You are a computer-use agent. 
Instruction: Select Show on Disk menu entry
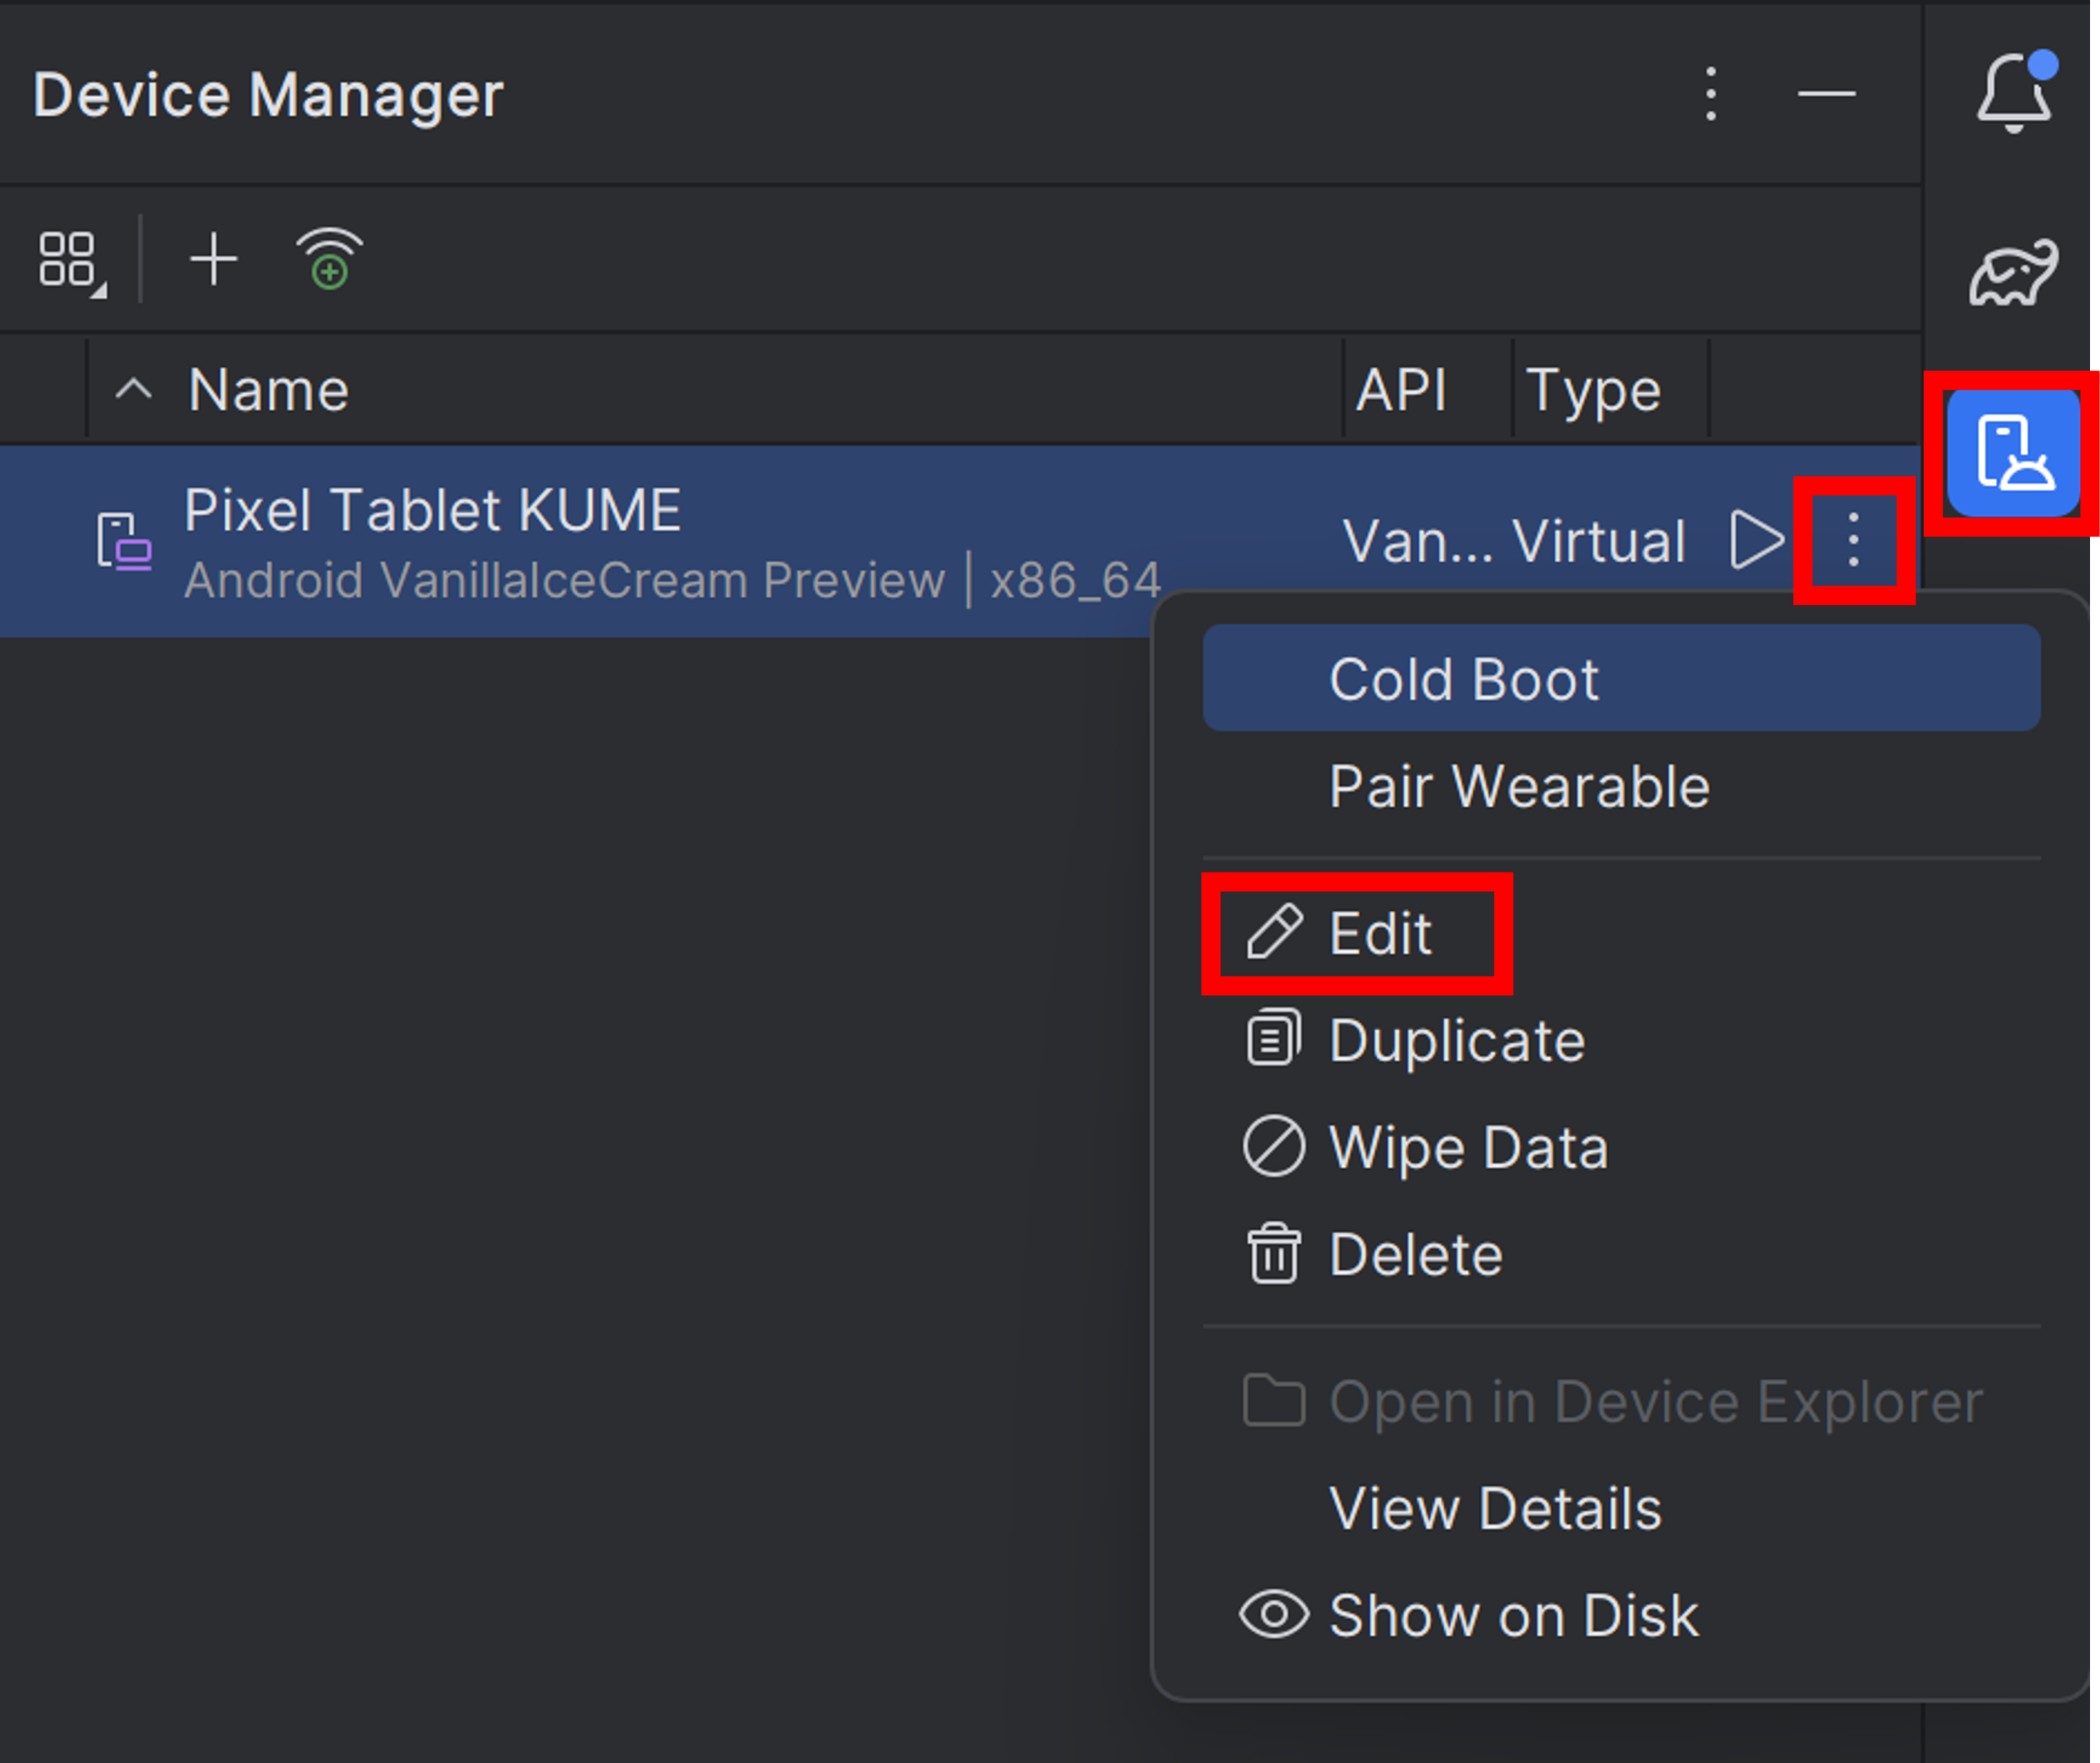coord(1621,1615)
